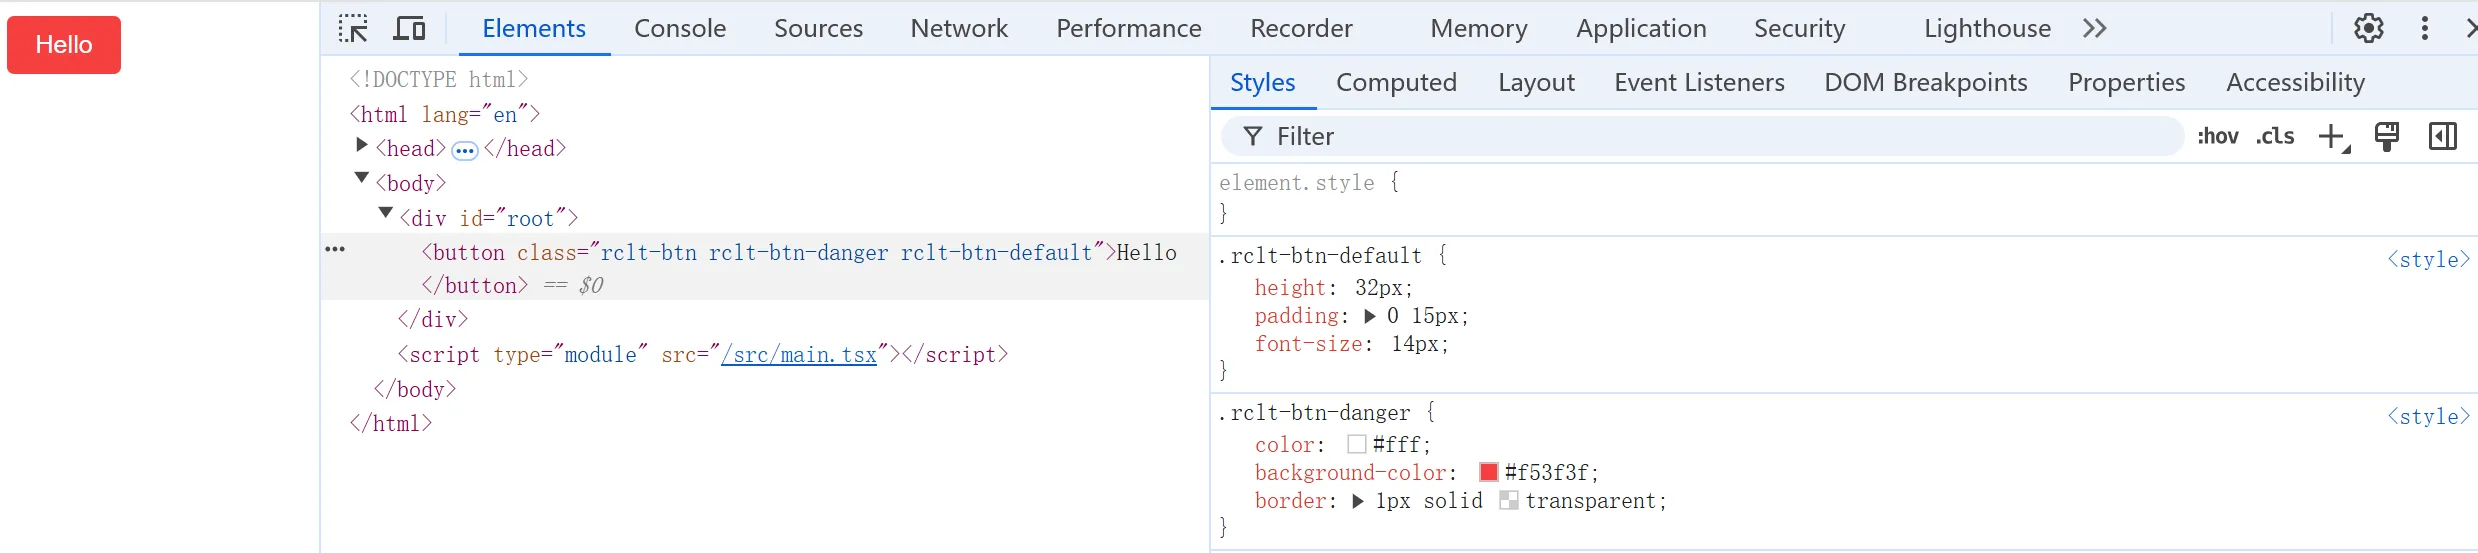
Task: Click the .rclt-btn-default selector text
Action: point(1319,256)
